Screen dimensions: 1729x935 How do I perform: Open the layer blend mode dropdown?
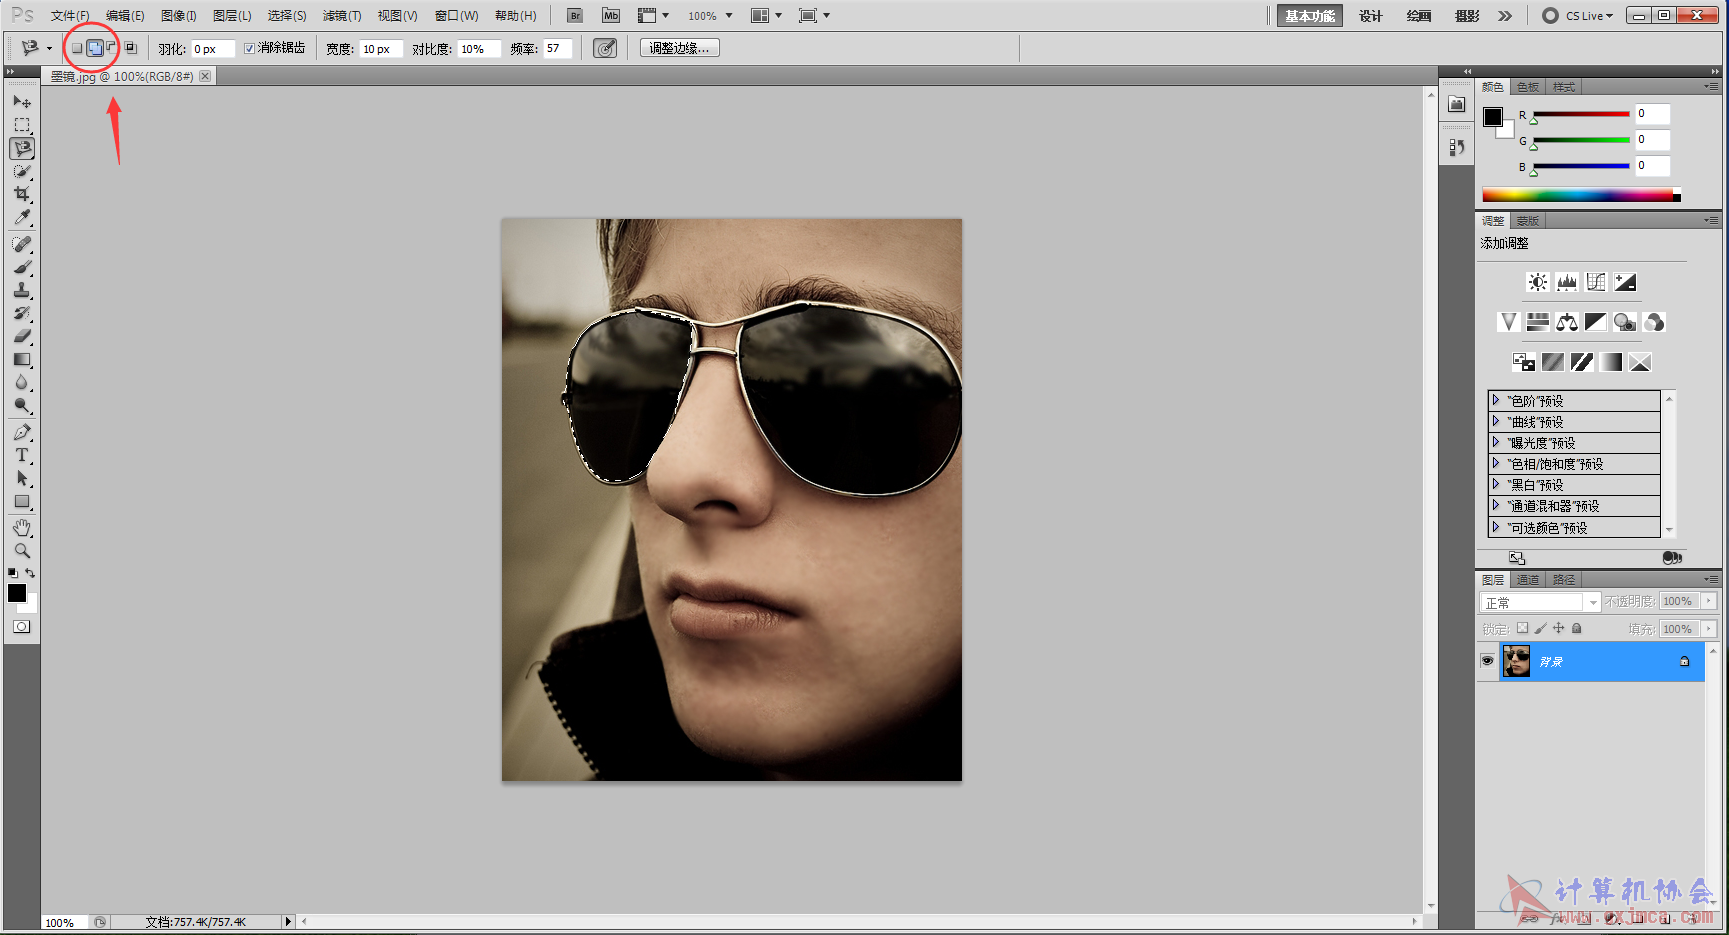pyautogui.click(x=1540, y=602)
